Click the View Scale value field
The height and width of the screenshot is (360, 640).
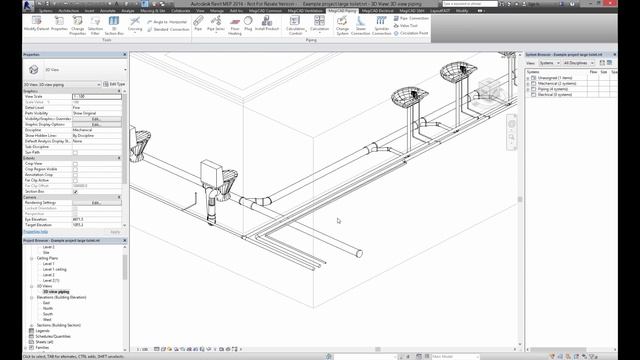[x=97, y=96]
